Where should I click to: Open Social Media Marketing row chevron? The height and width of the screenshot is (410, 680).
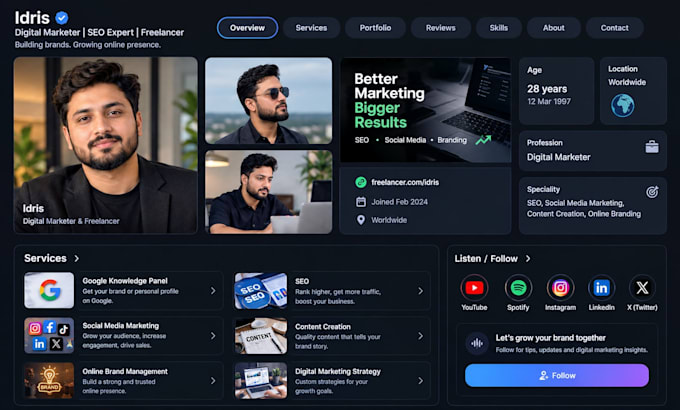(213, 336)
